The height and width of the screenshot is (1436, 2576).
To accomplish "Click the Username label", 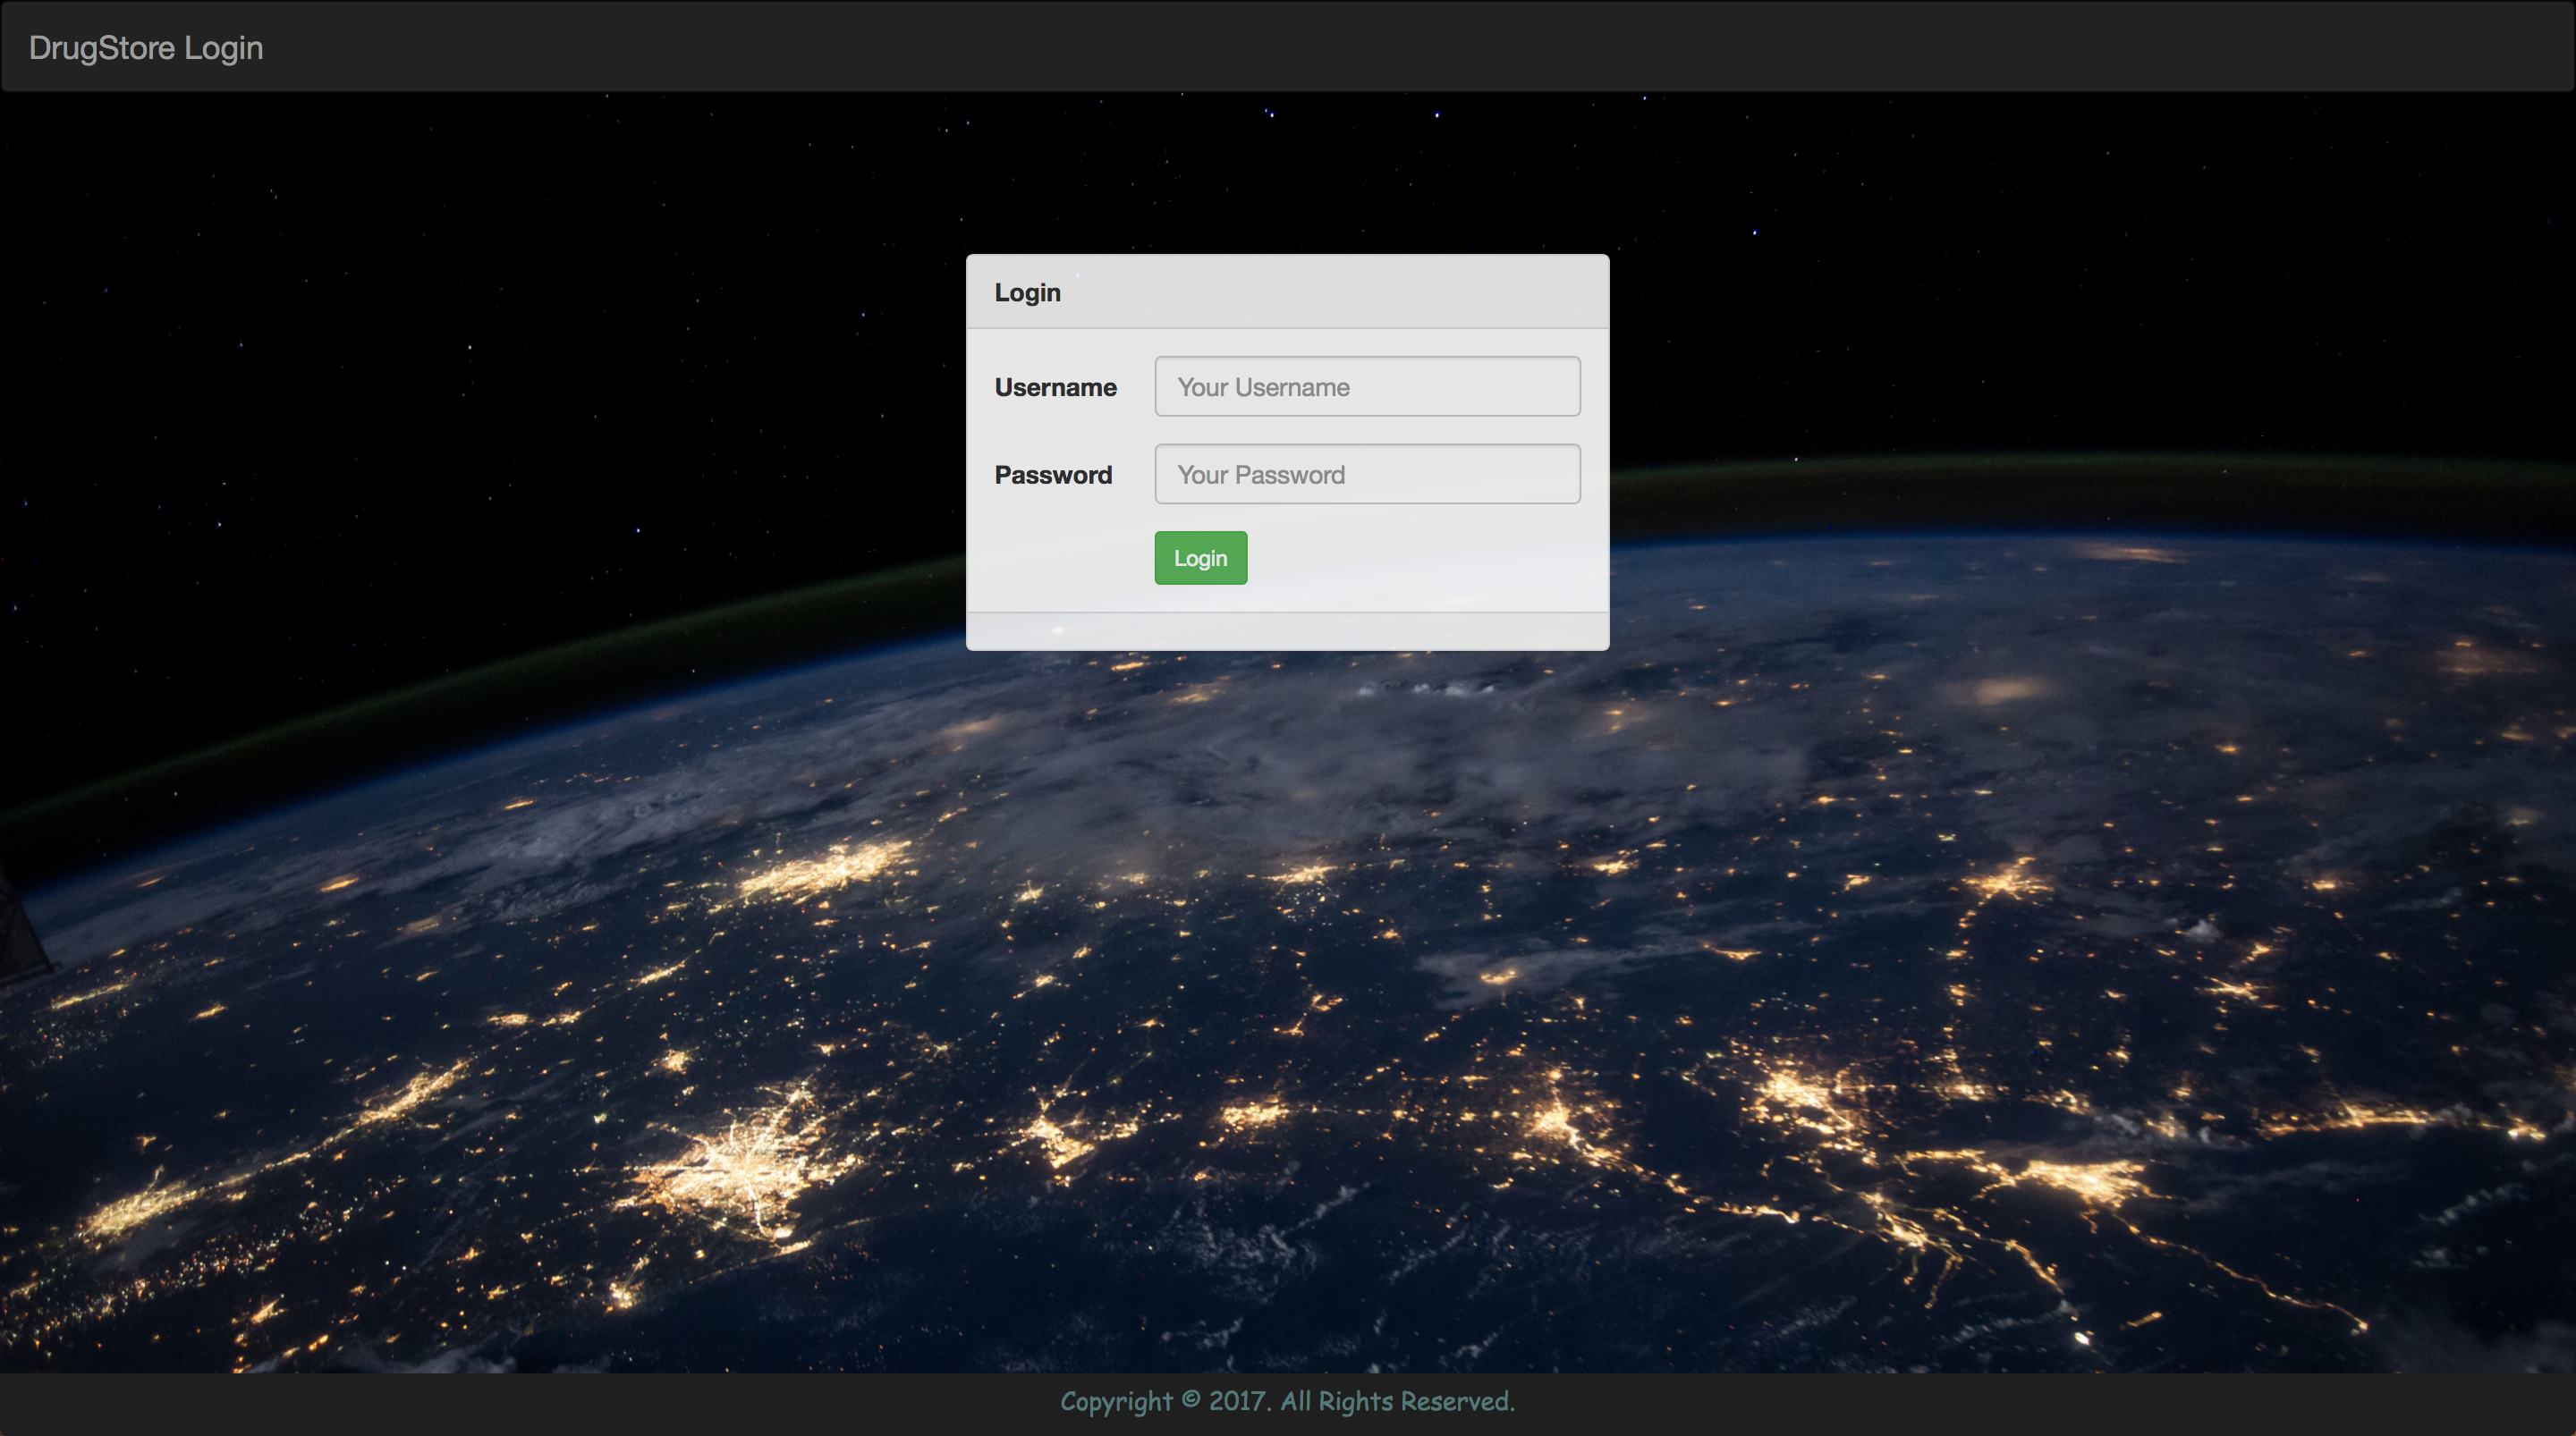I will point(1055,387).
